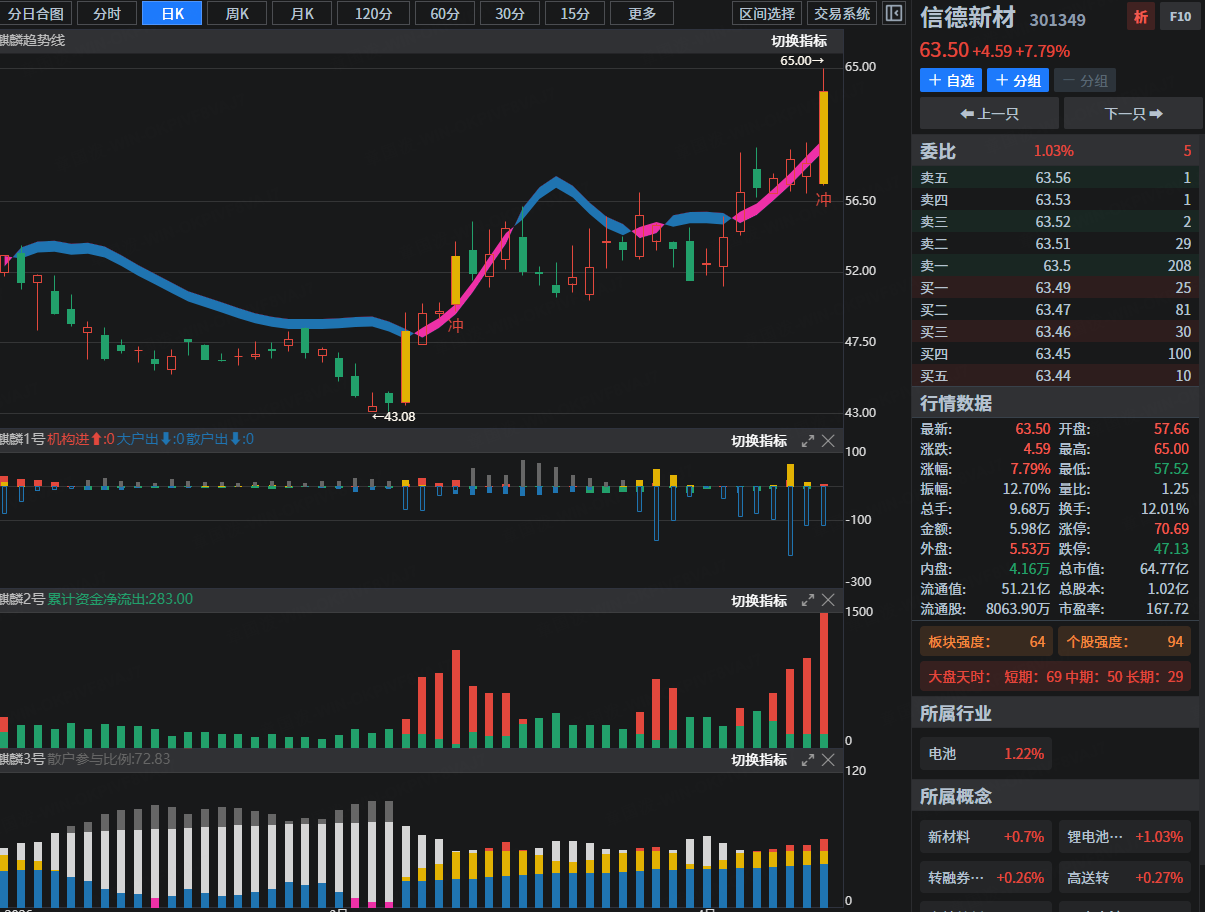
Task: Close the 麒麟1号 indicator panel
Action: pyautogui.click(x=828, y=441)
